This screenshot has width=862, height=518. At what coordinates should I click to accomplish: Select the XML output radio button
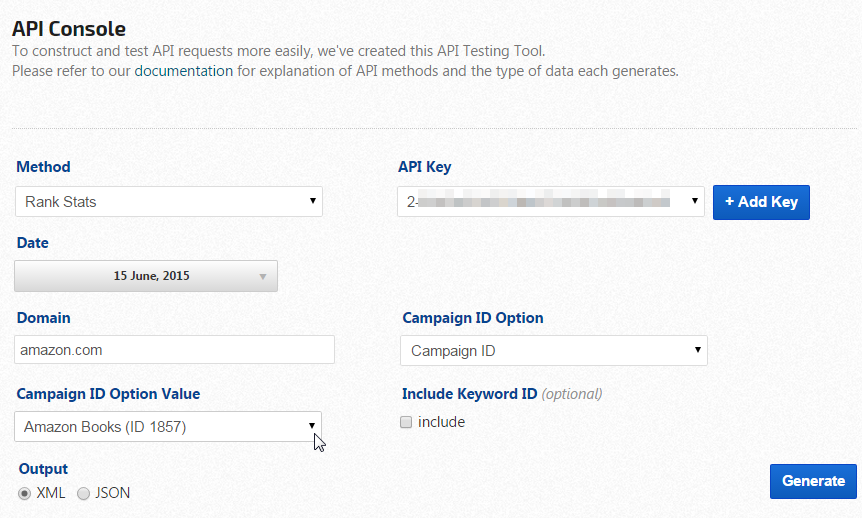25,493
